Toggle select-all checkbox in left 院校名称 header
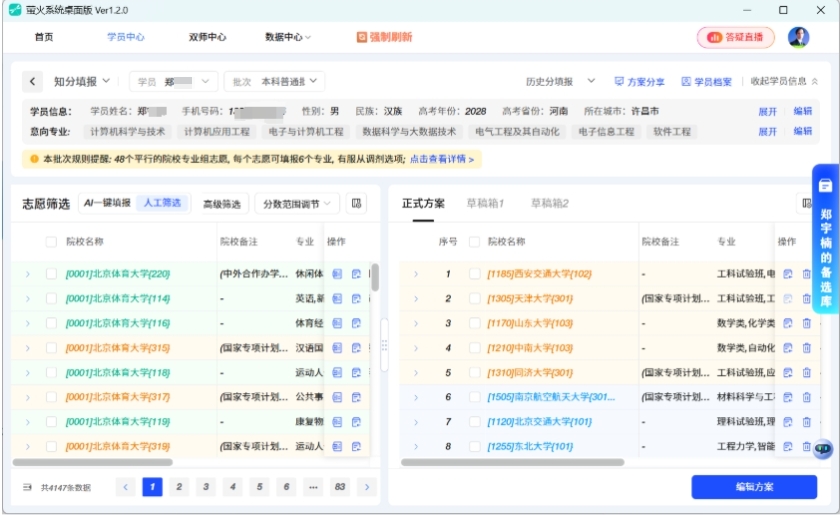Image resolution: width=840 pixels, height=515 pixels. (x=51, y=242)
